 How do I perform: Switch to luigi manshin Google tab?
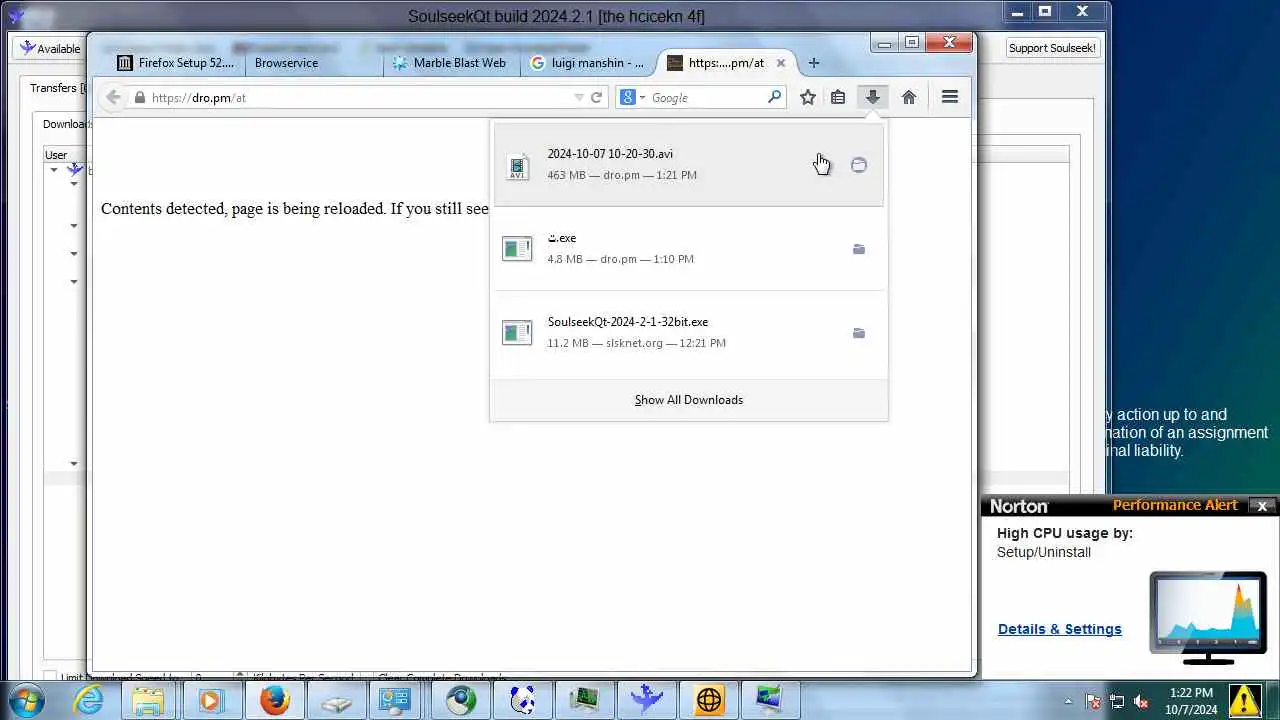[x=587, y=63]
